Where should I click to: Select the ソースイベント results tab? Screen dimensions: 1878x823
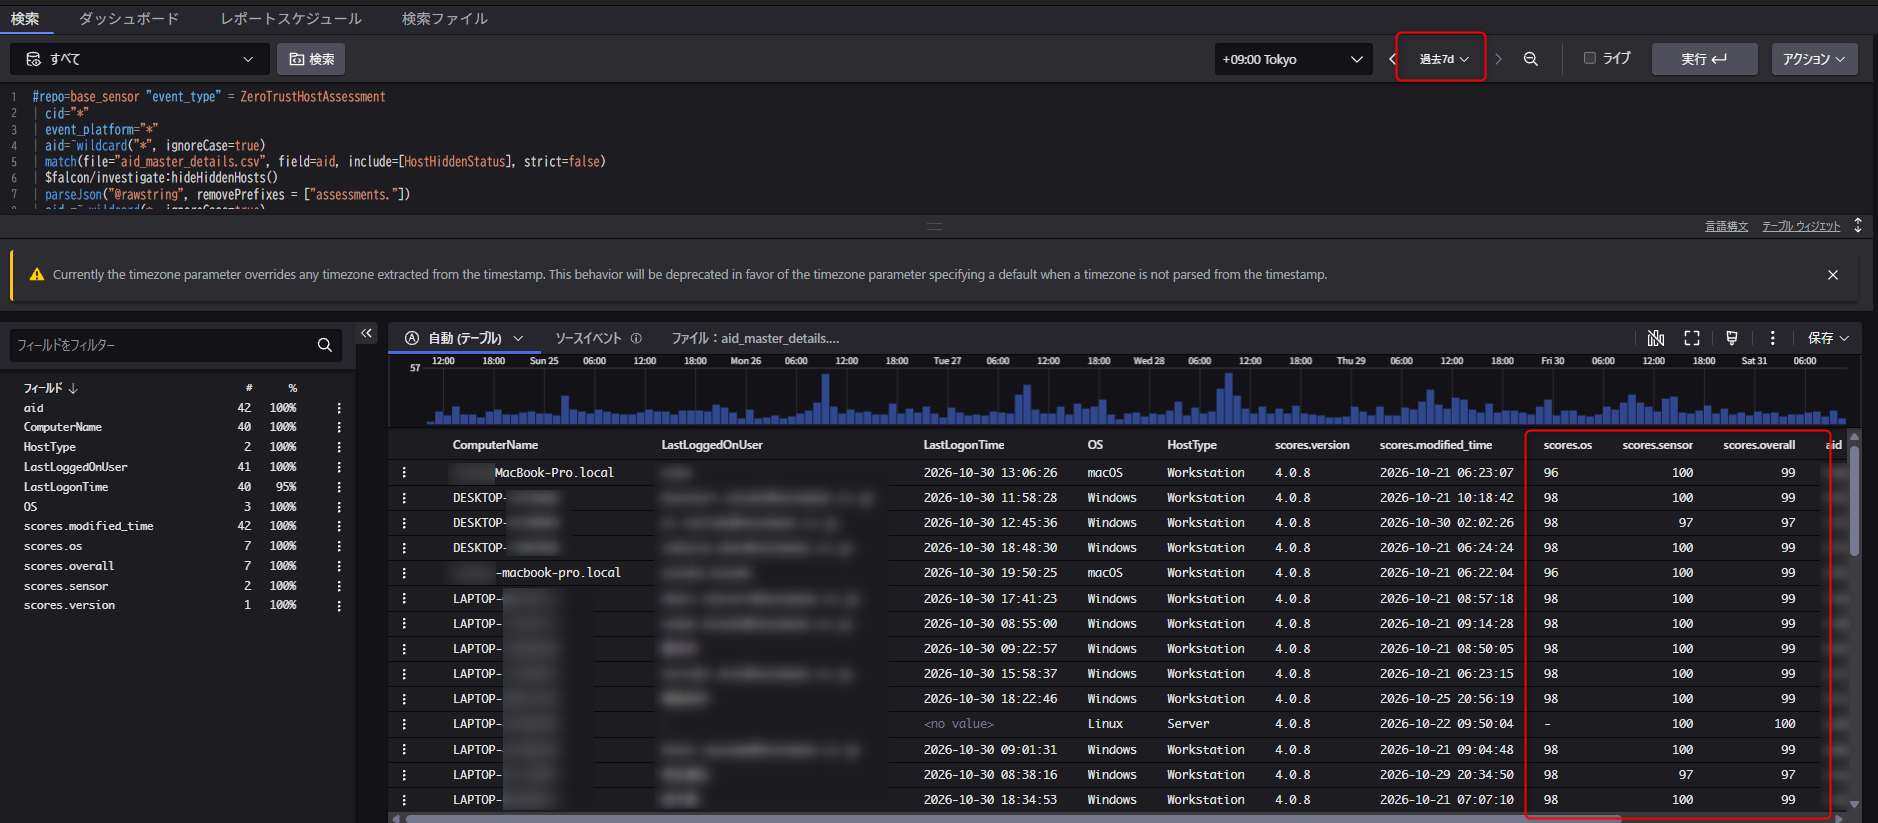[588, 338]
